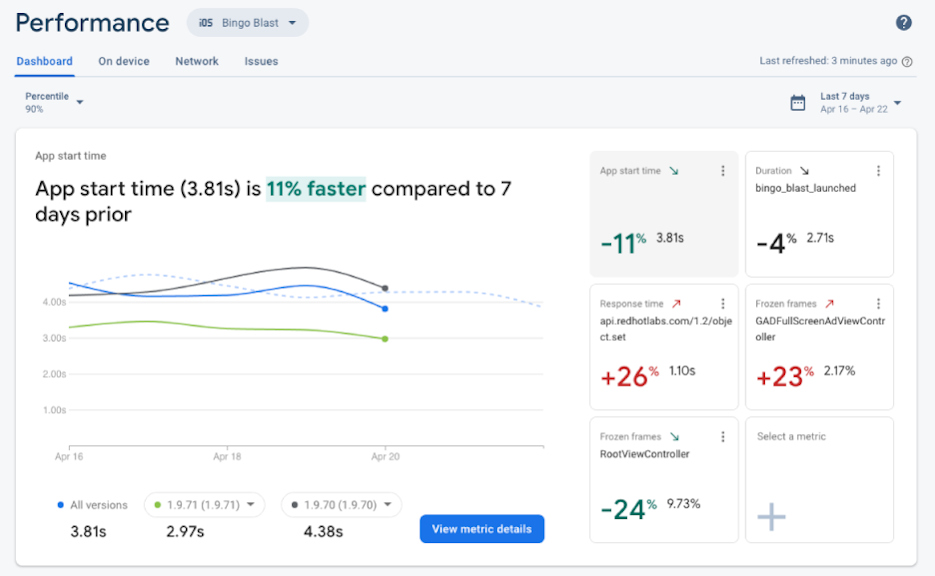Select the bingo_blast_launched Duration card
Viewport: 935px width, 576px height.
point(819,214)
